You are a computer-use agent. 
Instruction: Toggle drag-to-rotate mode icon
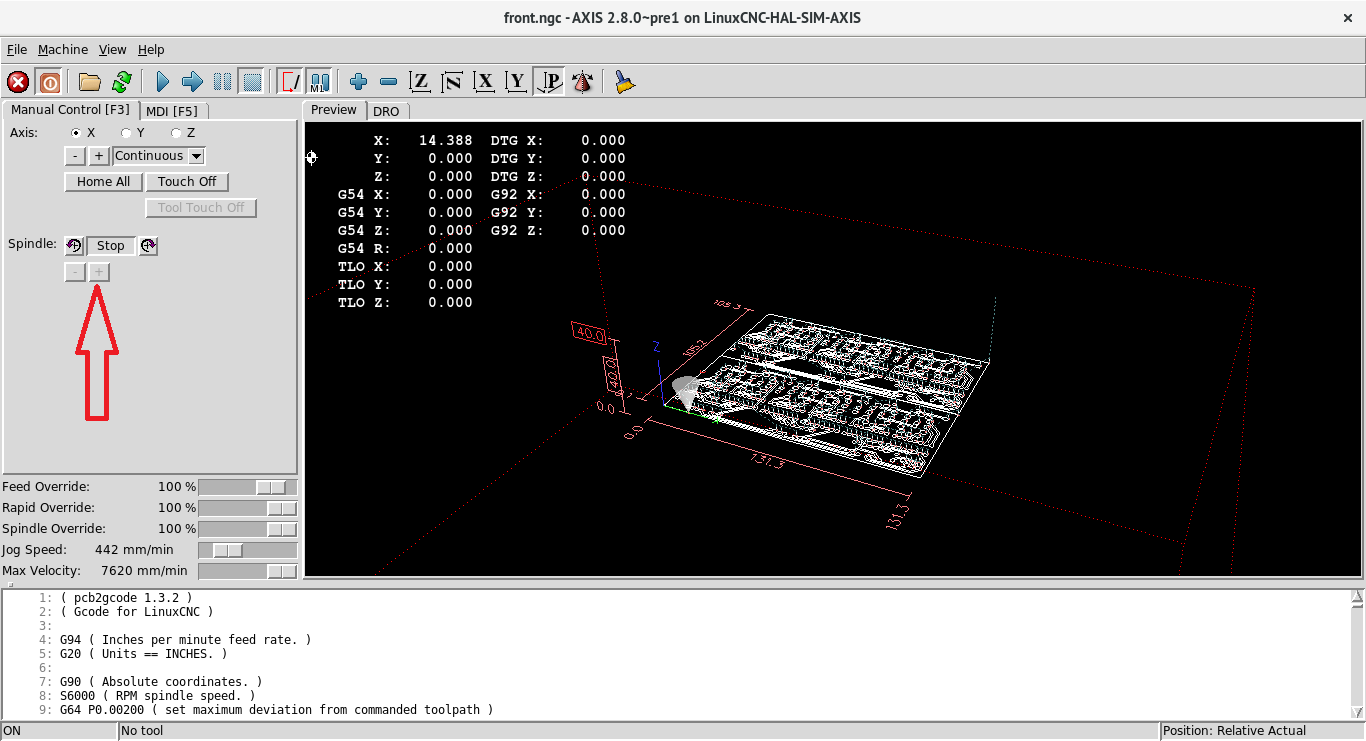[x=583, y=82]
